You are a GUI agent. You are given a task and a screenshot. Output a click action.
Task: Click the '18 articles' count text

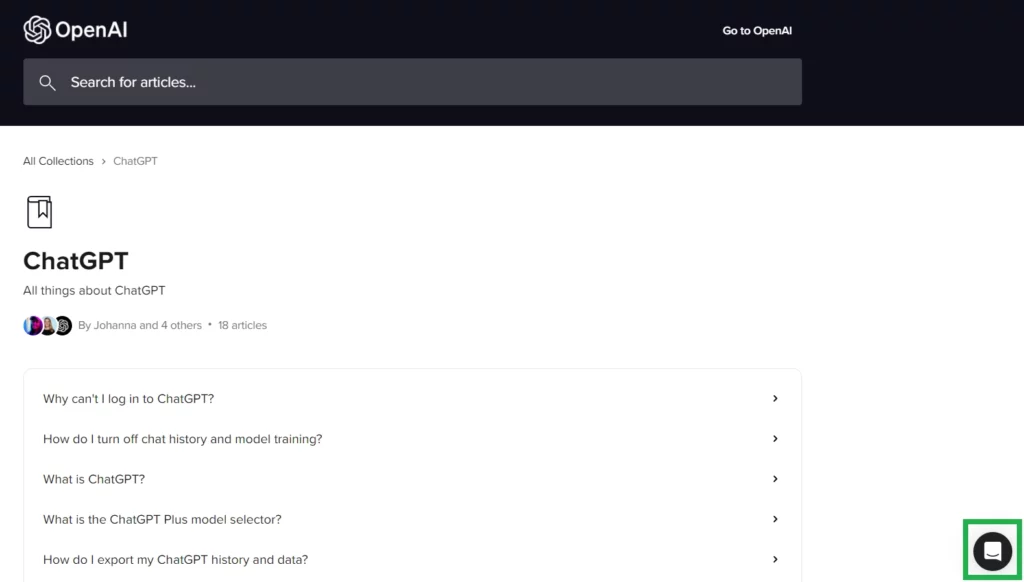click(x=242, y=325)
